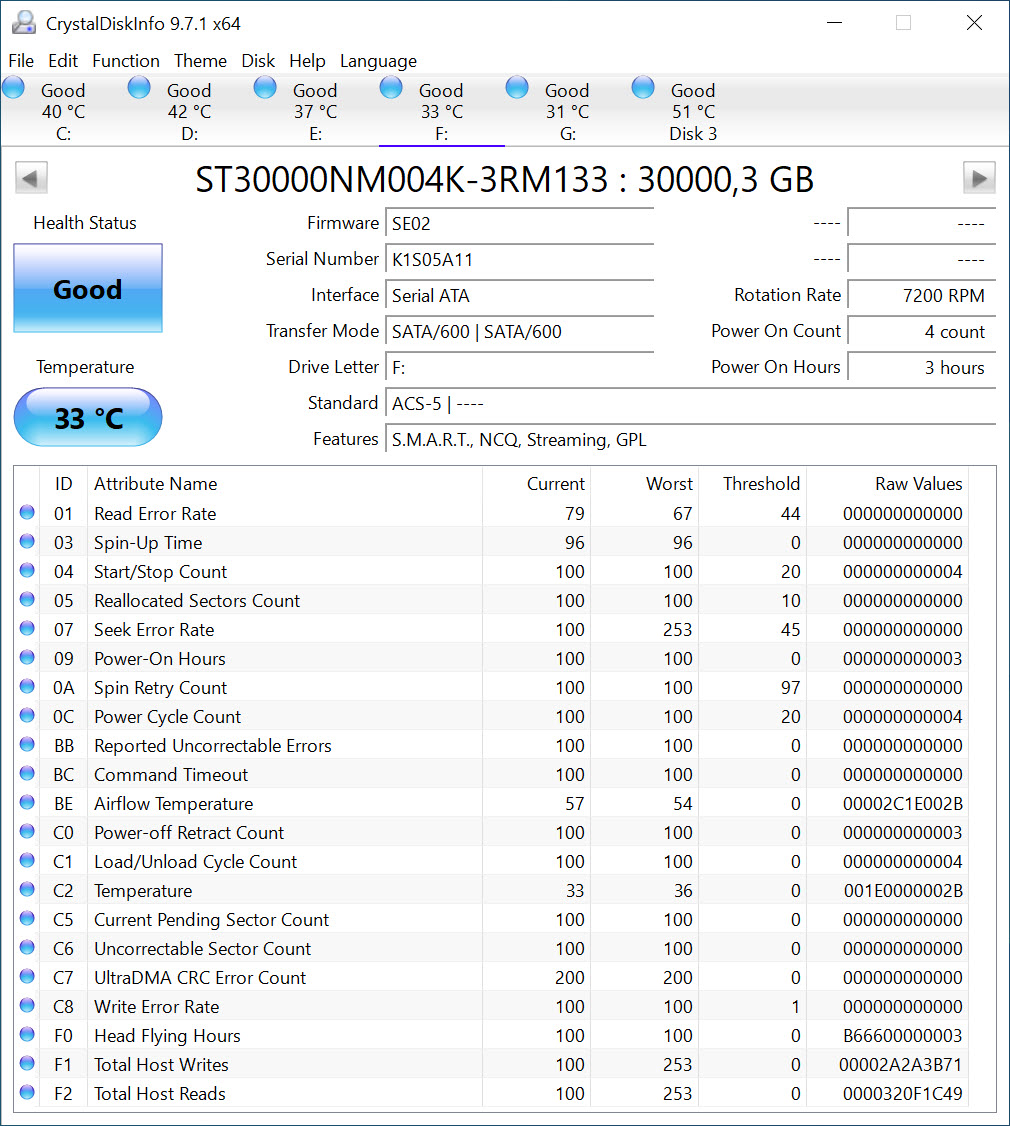1010x1126 pixels.
Task: Select the D: drive status orb
Action: click(140, 89)
